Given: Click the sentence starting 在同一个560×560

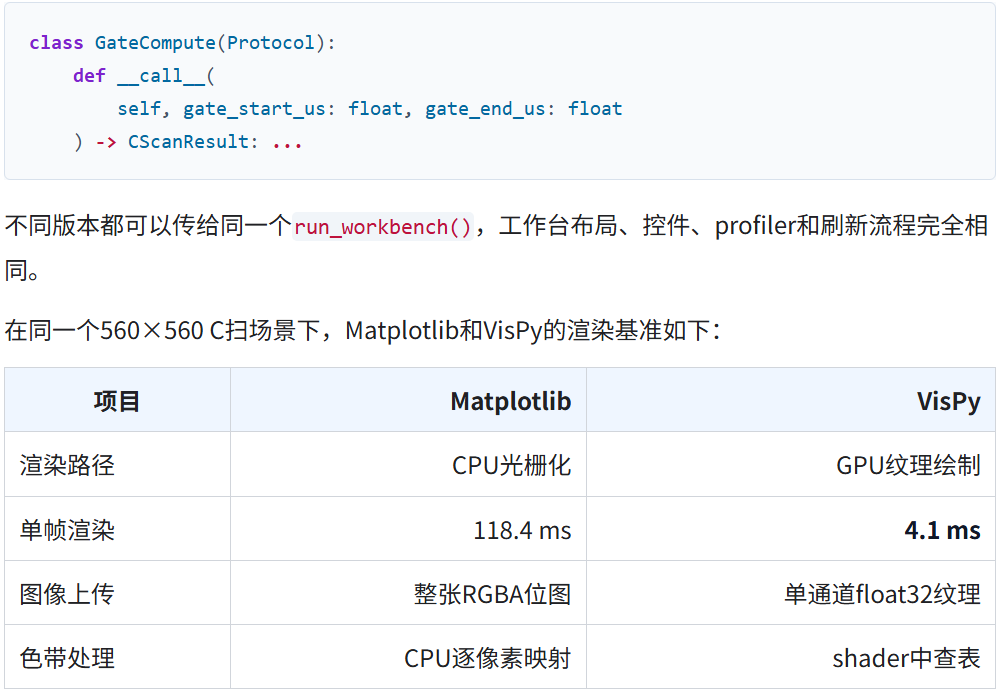Looking at the screenshot, I should click(363, 330).
